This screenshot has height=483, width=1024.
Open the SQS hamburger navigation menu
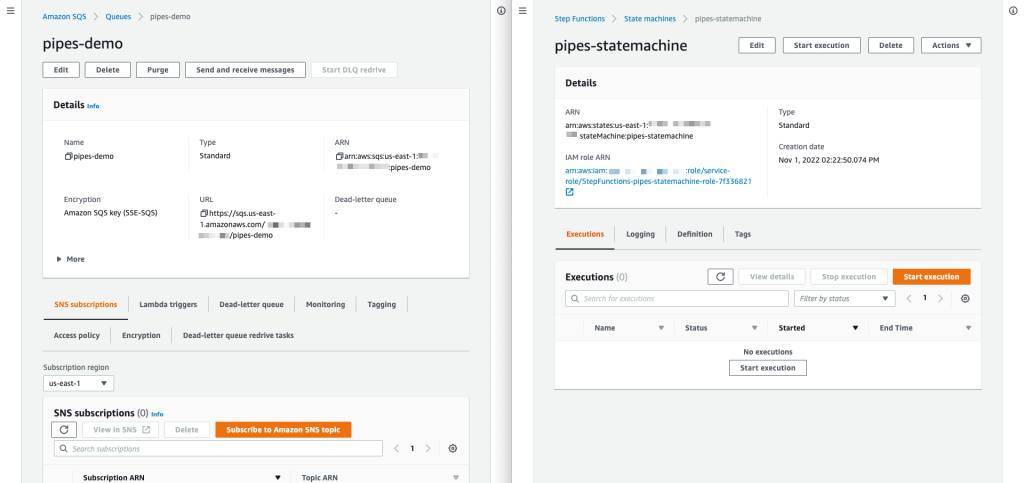tap(10, 11)
